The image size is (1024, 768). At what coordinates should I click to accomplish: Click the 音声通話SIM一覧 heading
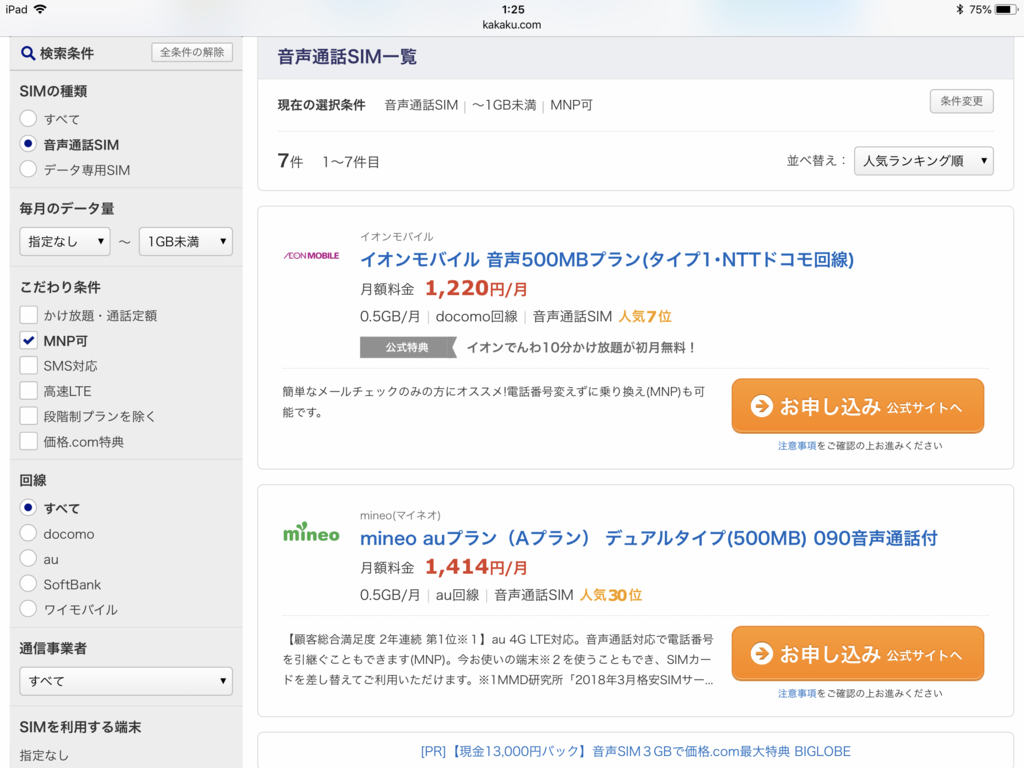click(x=347, y=57)
